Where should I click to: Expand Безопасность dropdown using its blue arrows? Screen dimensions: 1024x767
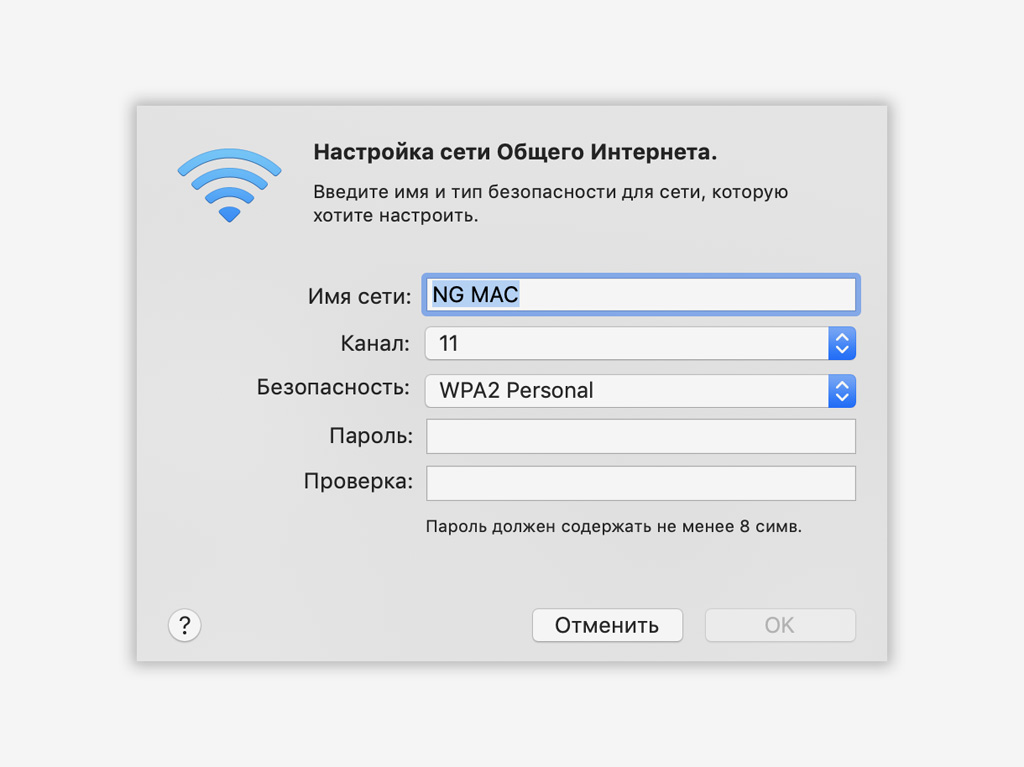pyautogui.click(x=842, y=391)
